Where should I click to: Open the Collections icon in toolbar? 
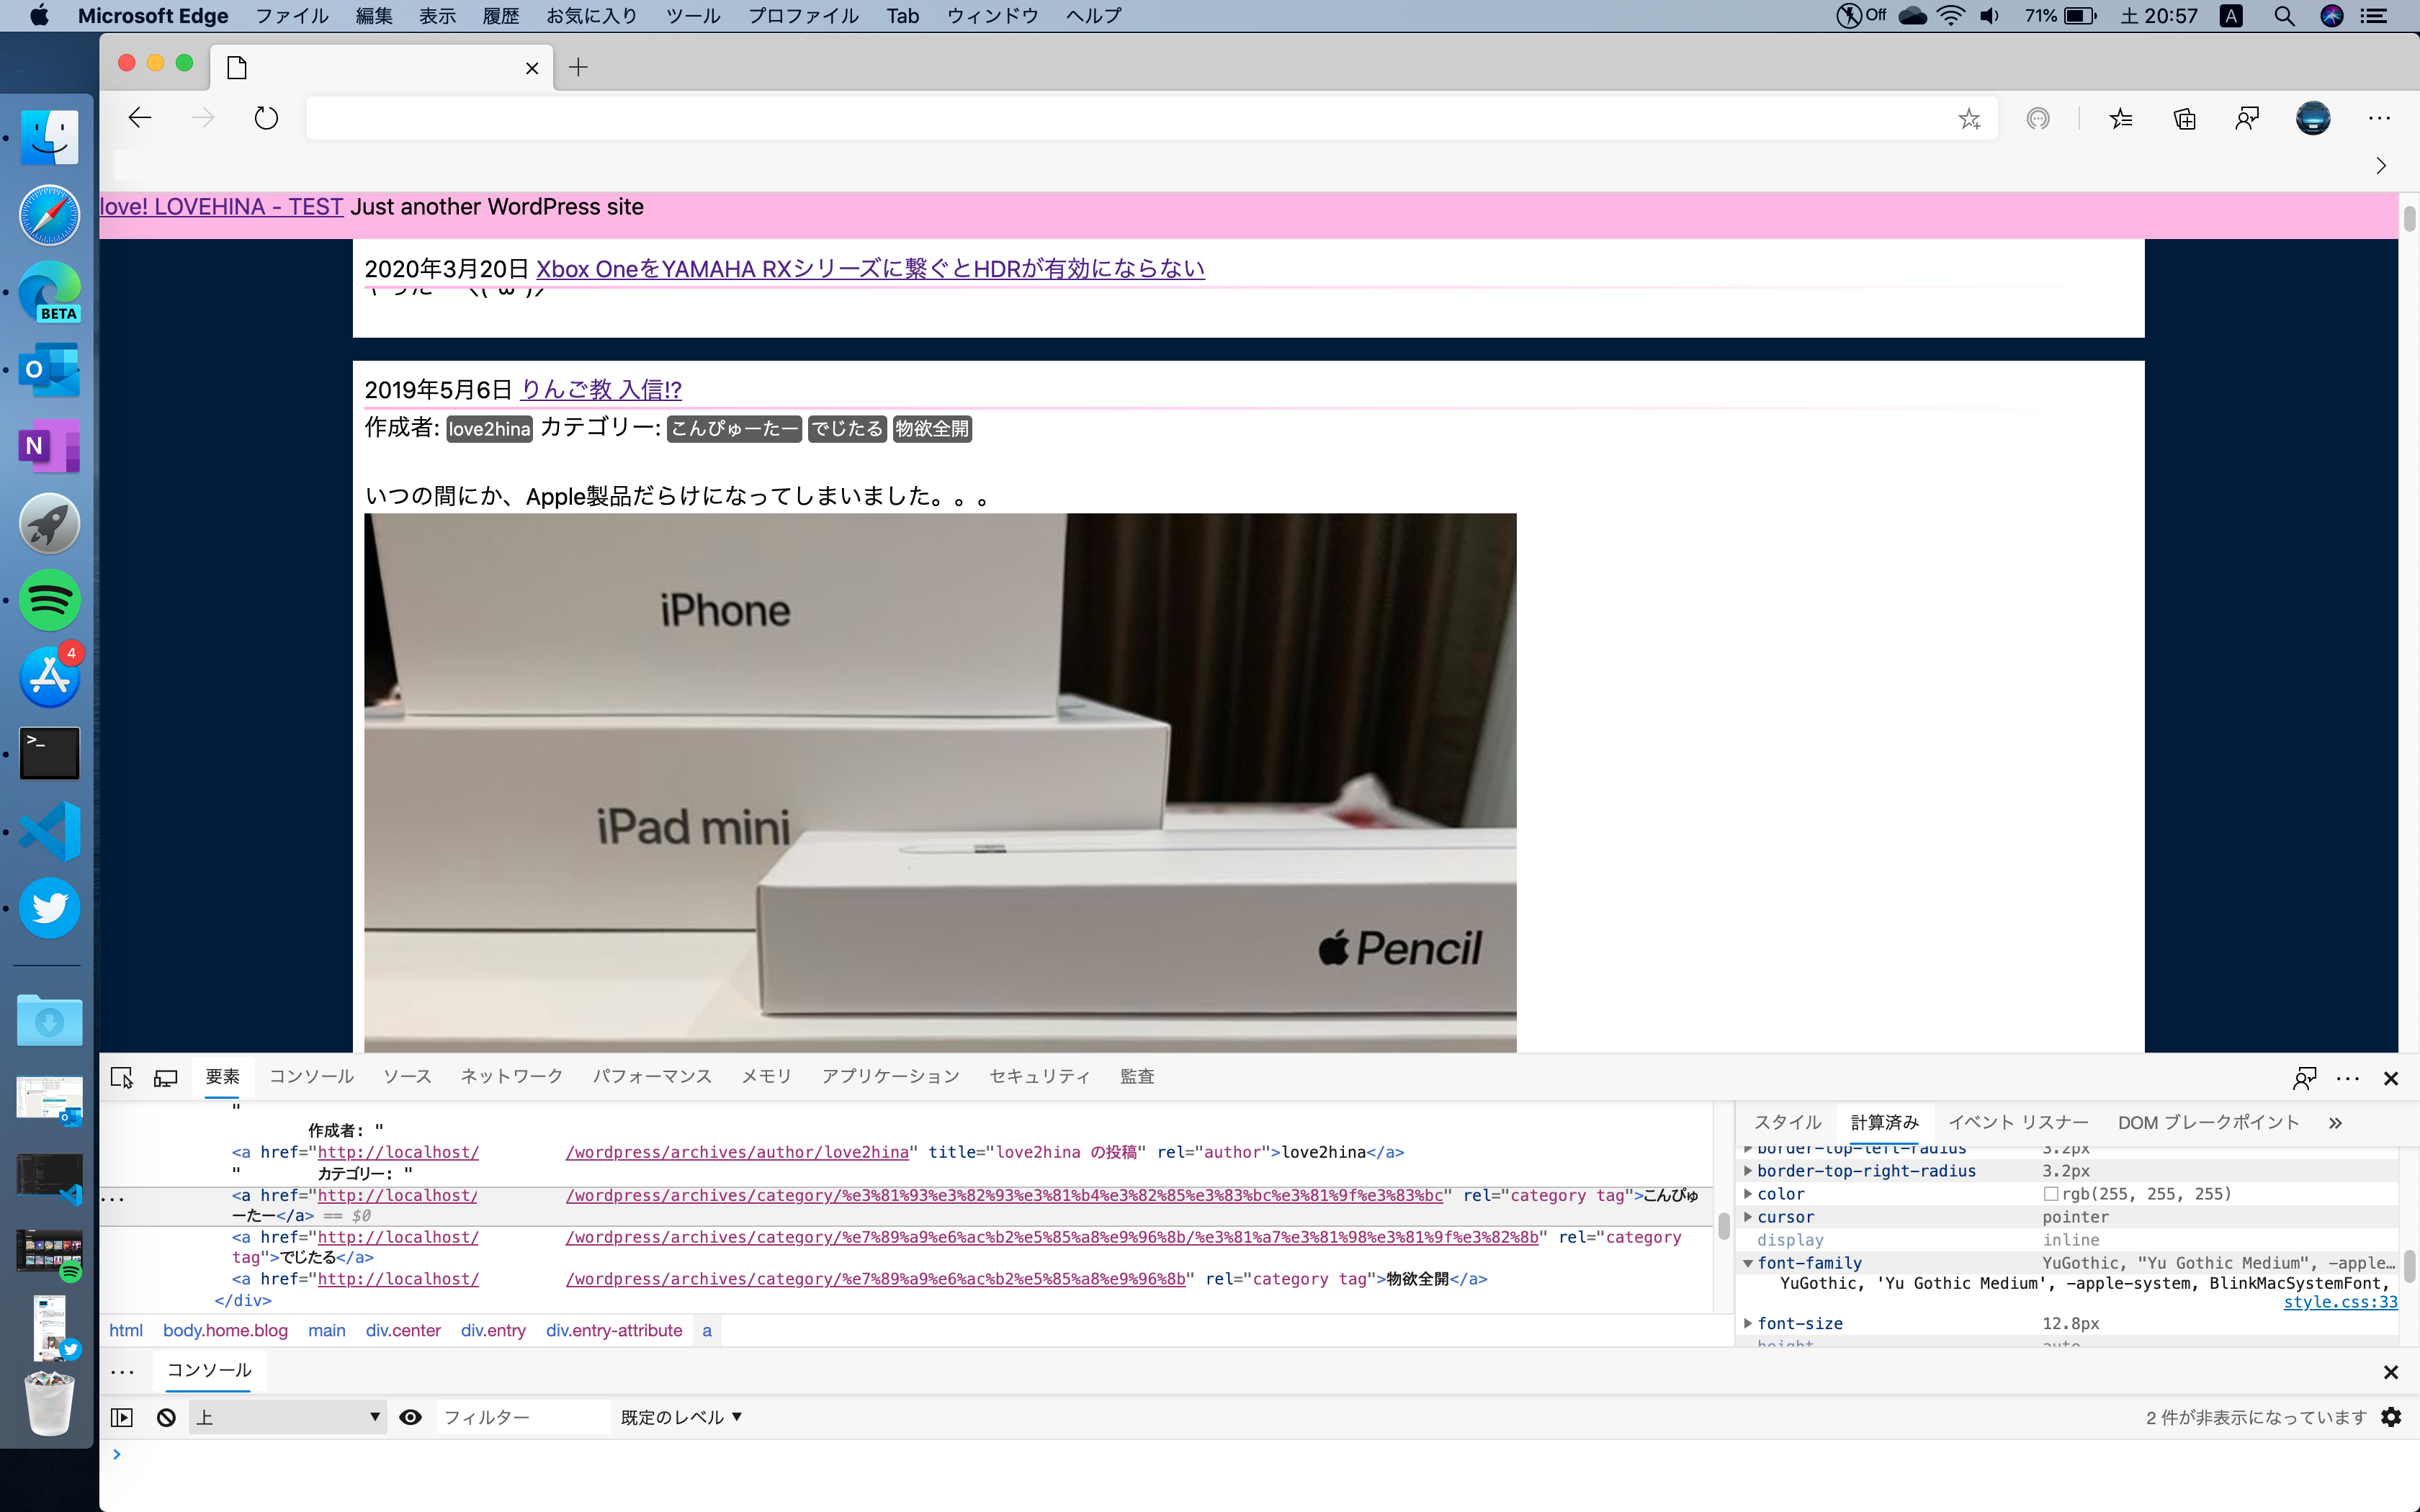click(2185, 119)
